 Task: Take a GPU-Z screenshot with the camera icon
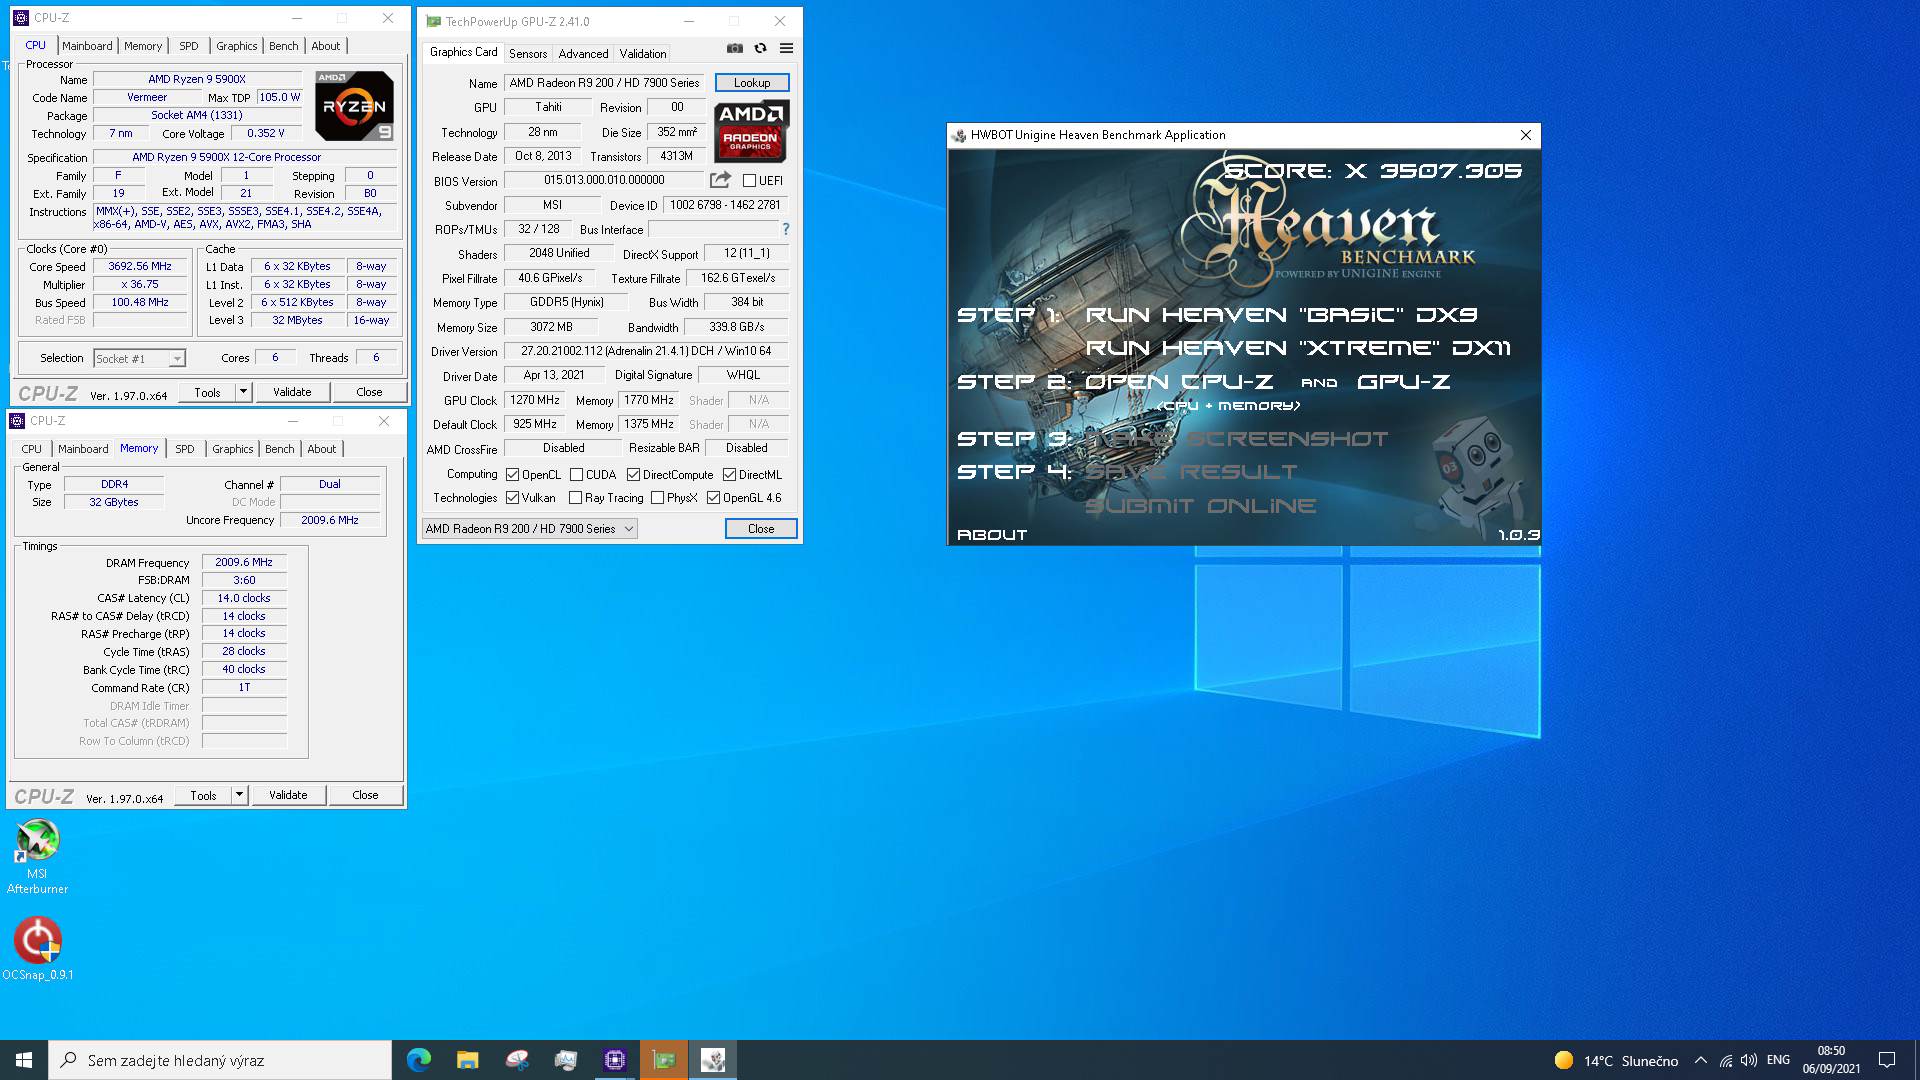tap(735, 48)
